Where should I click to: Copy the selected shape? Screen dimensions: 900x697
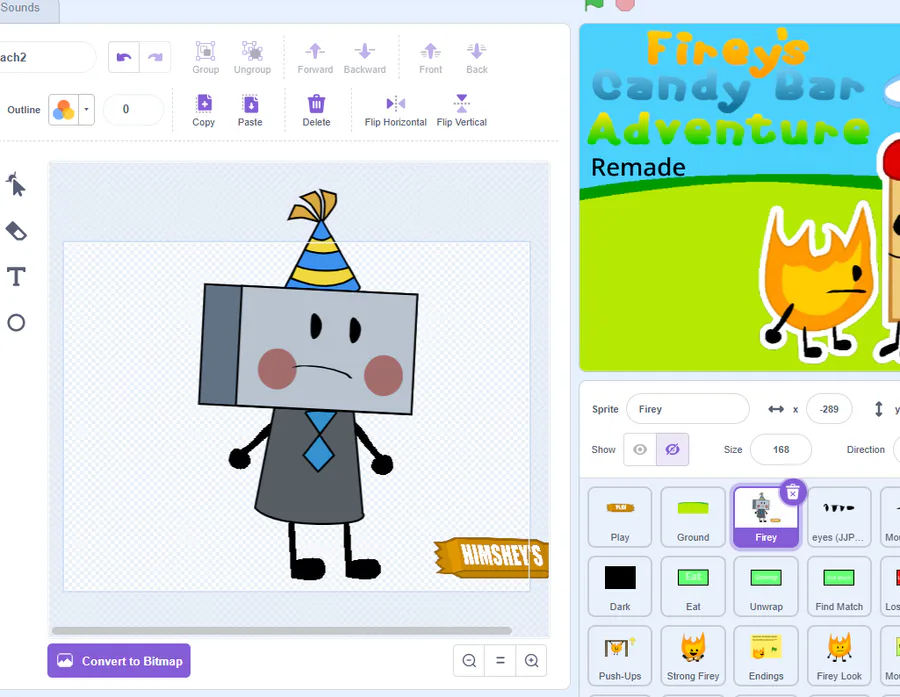[x=204, y=111]
